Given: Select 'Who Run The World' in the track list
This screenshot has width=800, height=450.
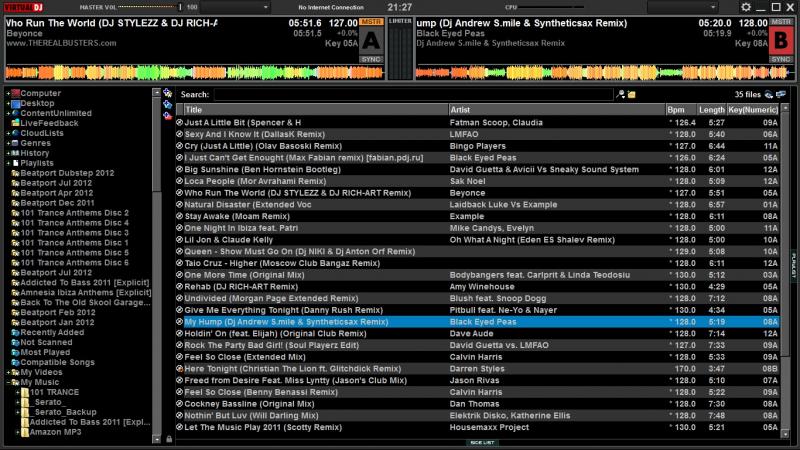Looking at the screenshot, I should coord(479,193).
